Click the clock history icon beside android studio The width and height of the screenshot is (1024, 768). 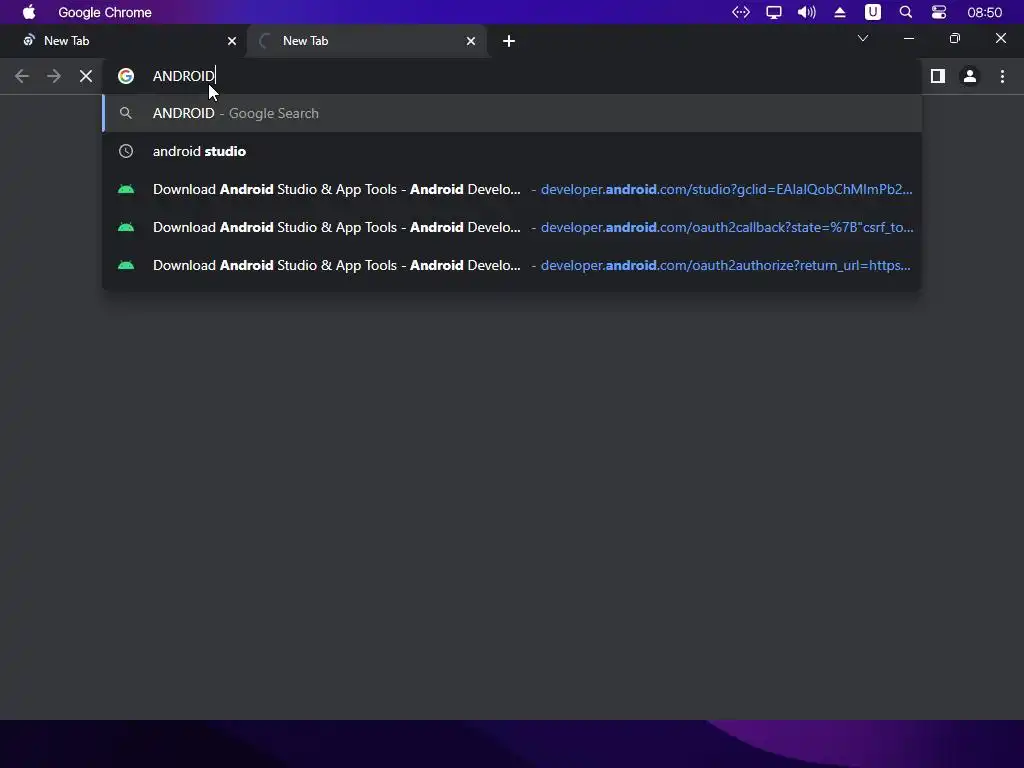click(x=126, y=151)
